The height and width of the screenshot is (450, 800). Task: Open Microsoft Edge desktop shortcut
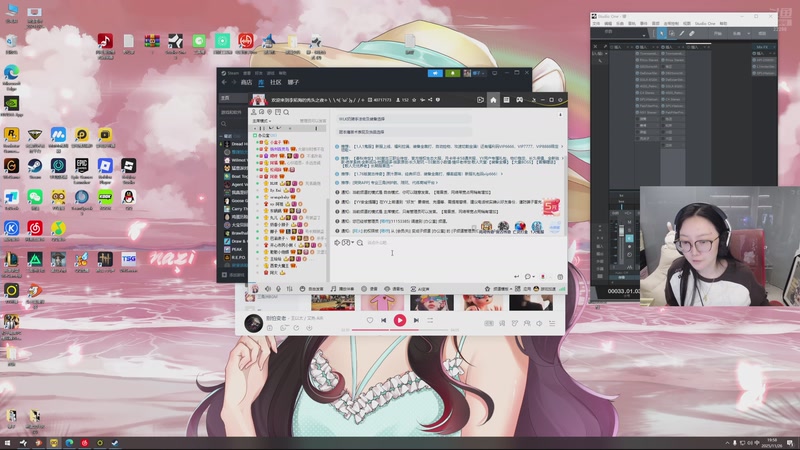[x=11, y=73]
